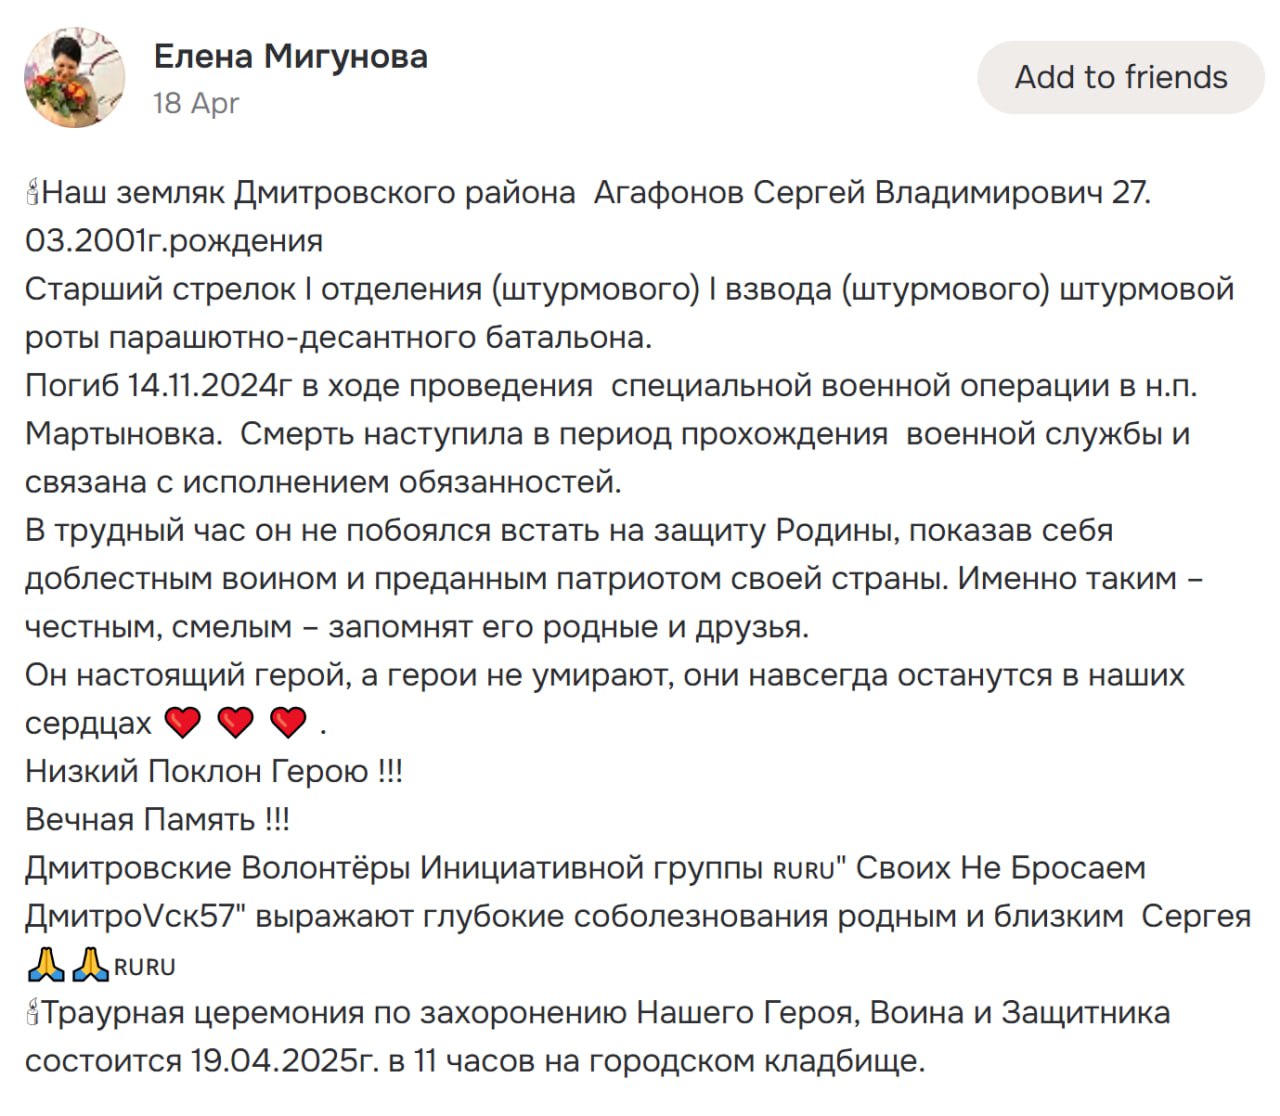Viewport: 1280px width, 1116px height.
Task: Click the group name ДмитроVск57
Action: (130, 916)
